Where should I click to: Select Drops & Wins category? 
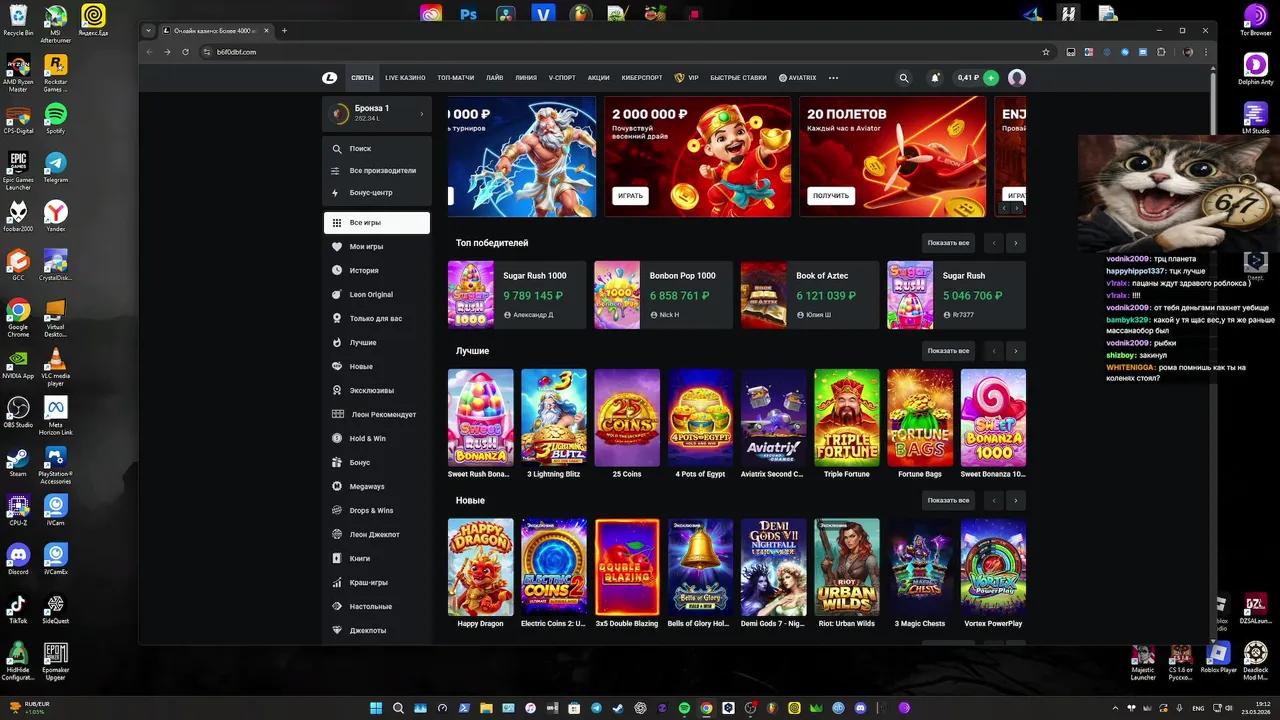point(377,510)
